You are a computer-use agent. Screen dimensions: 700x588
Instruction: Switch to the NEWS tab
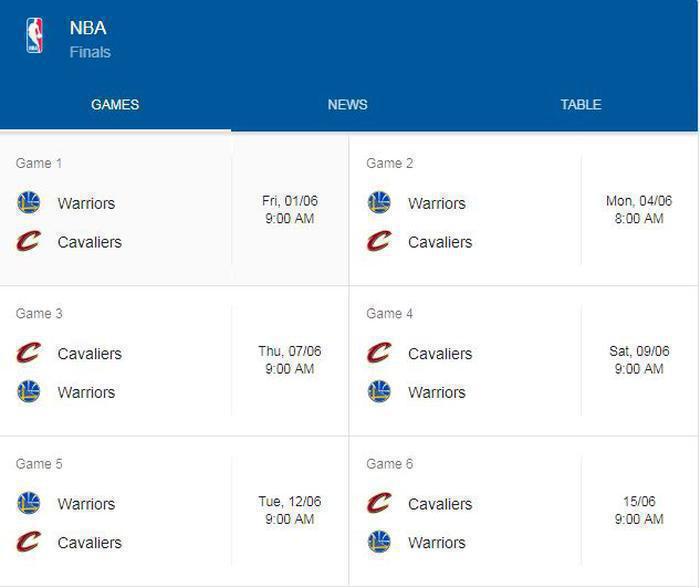click(347, 104)
